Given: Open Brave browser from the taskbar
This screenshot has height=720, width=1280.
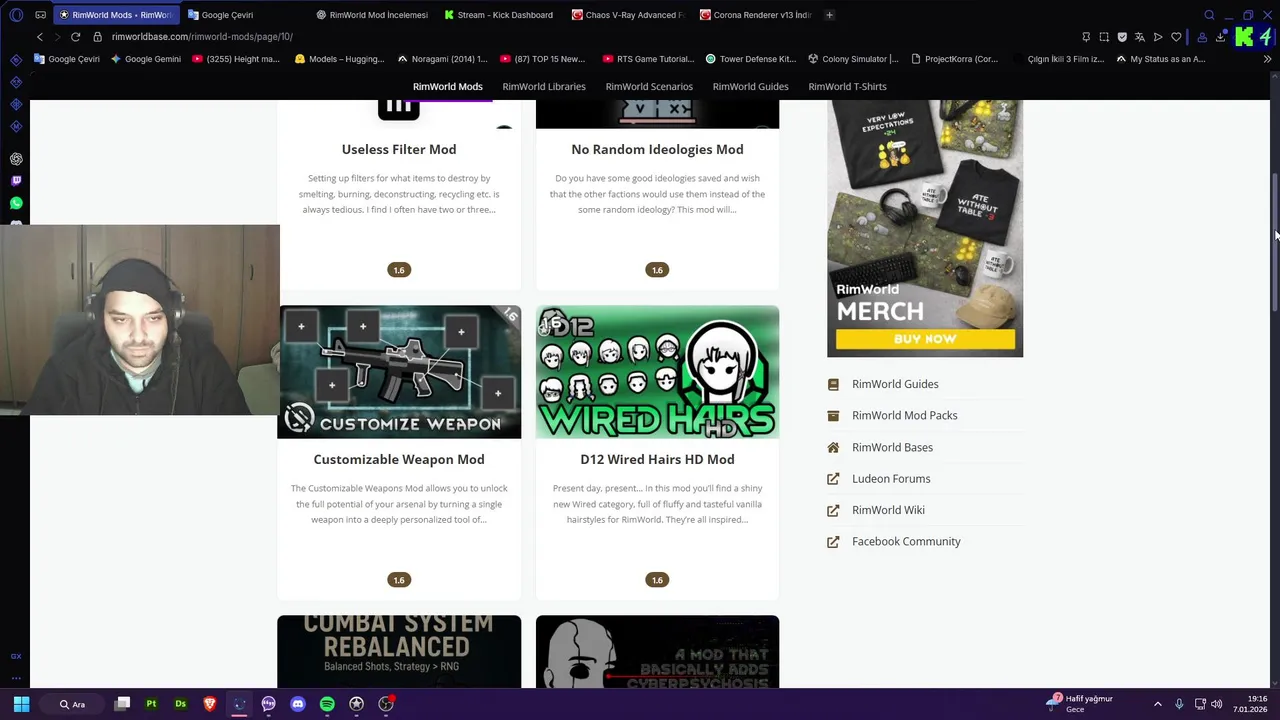Looking at the screenshot, I should point(210,704).
